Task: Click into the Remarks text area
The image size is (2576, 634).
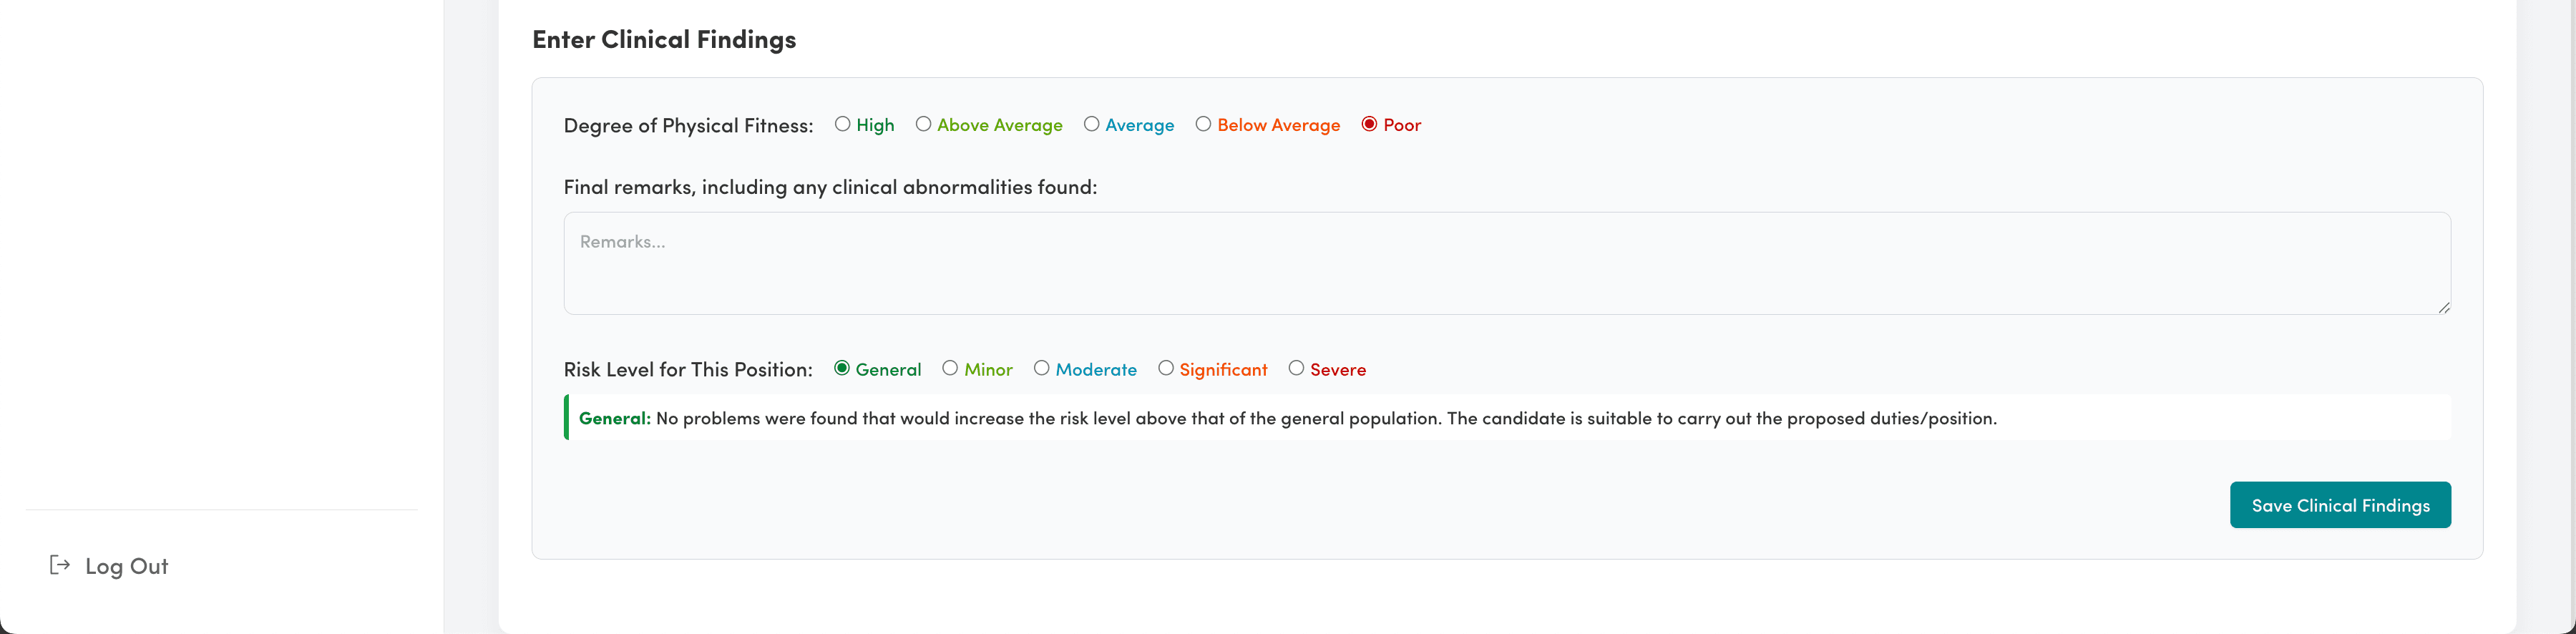Action: (x=1506, y=263)
